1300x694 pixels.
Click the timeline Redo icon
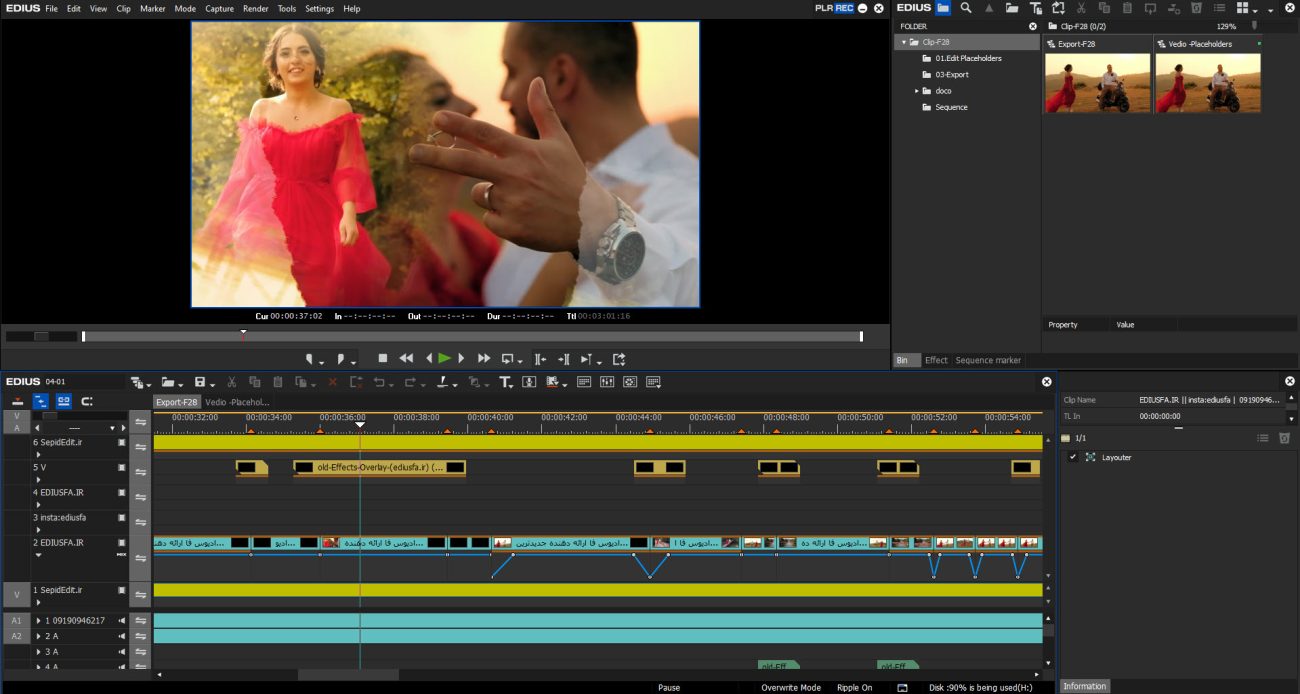(409, 382)
